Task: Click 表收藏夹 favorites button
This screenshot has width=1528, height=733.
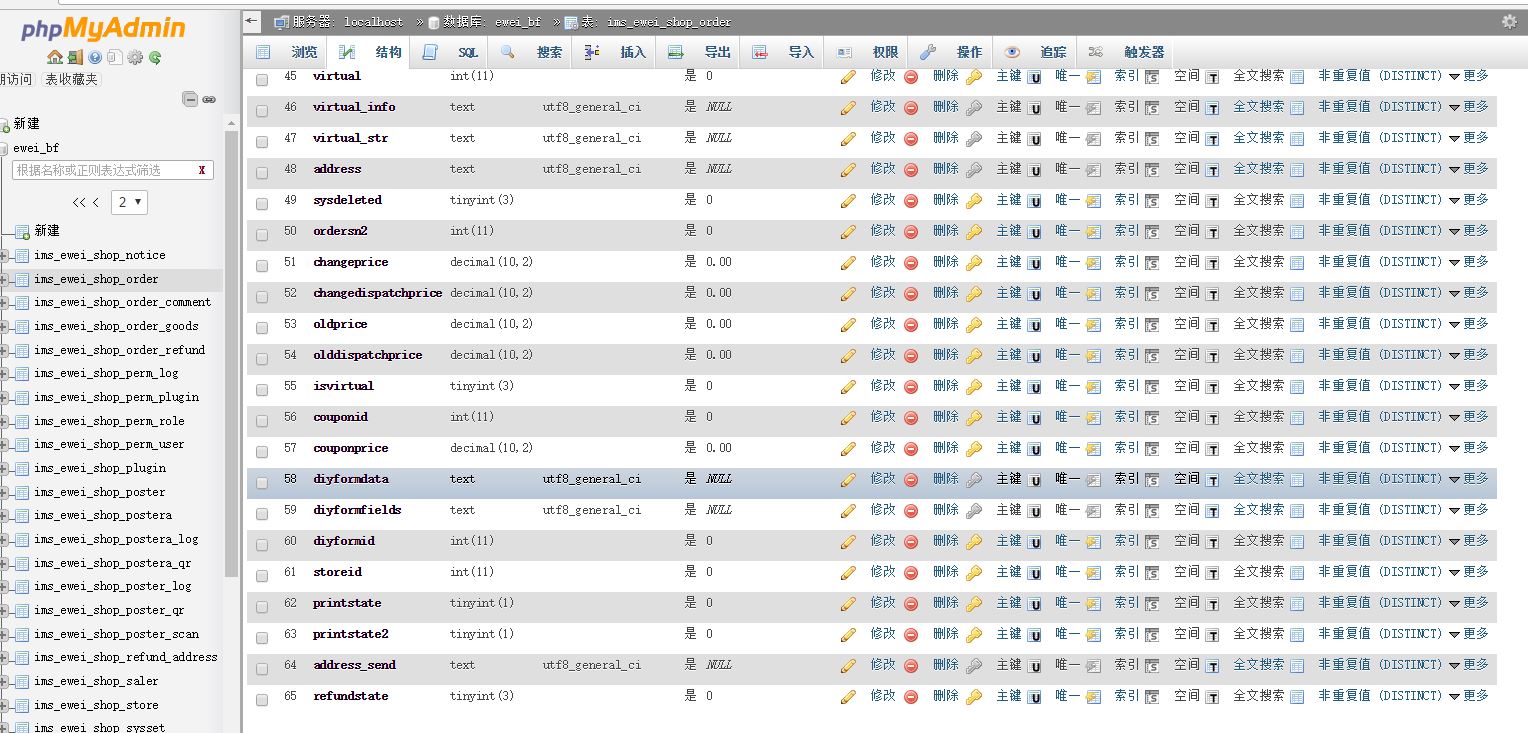Action: (72, 79)
